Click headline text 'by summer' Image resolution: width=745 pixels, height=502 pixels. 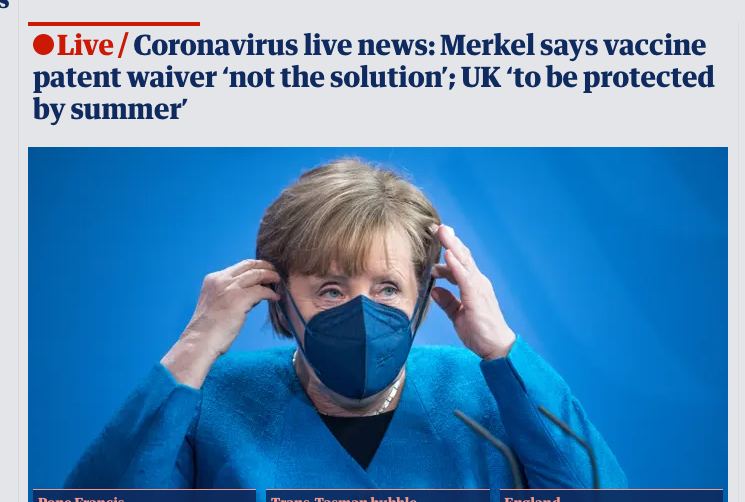pyautogui.click(x=110, y=110)
